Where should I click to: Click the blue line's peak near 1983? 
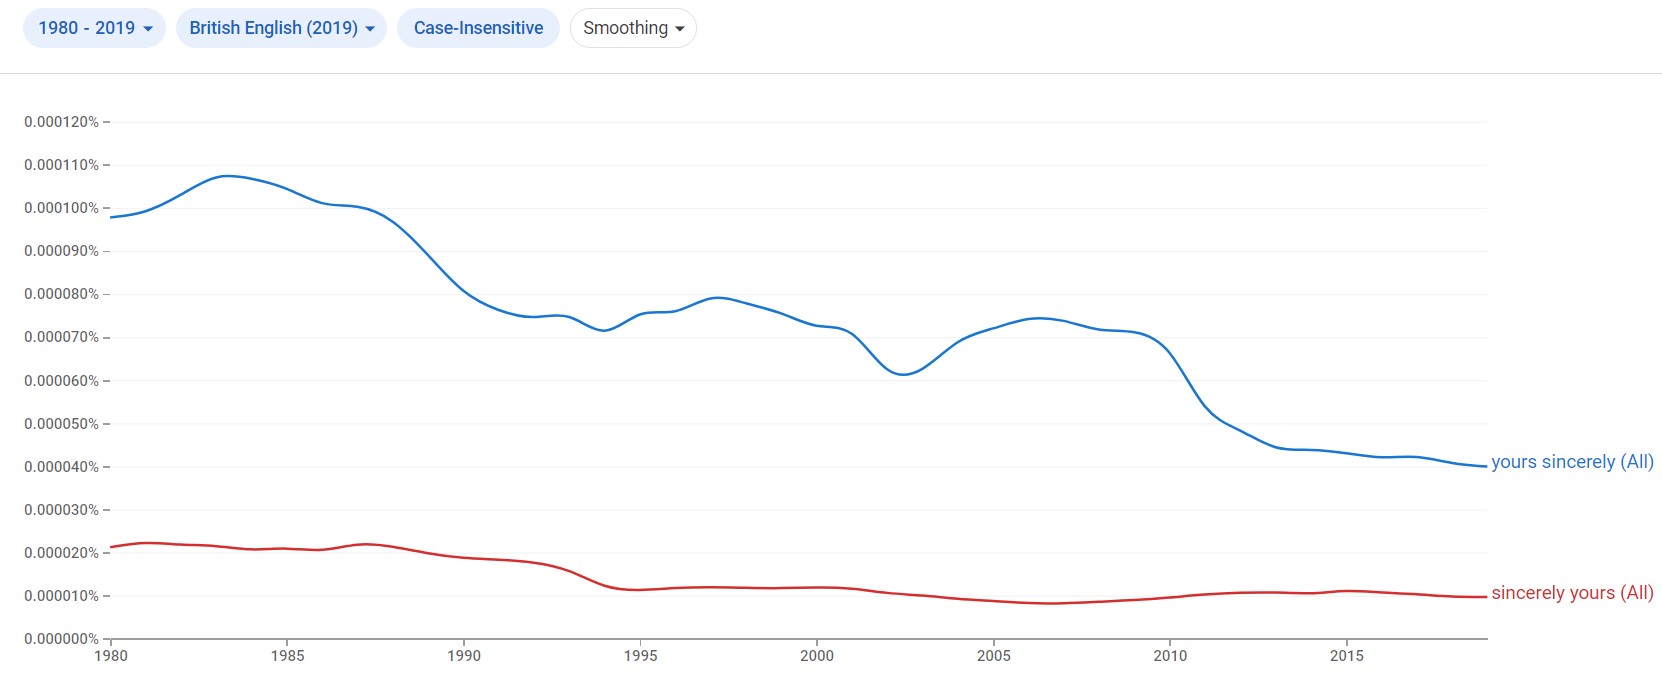tap(227, 176)
